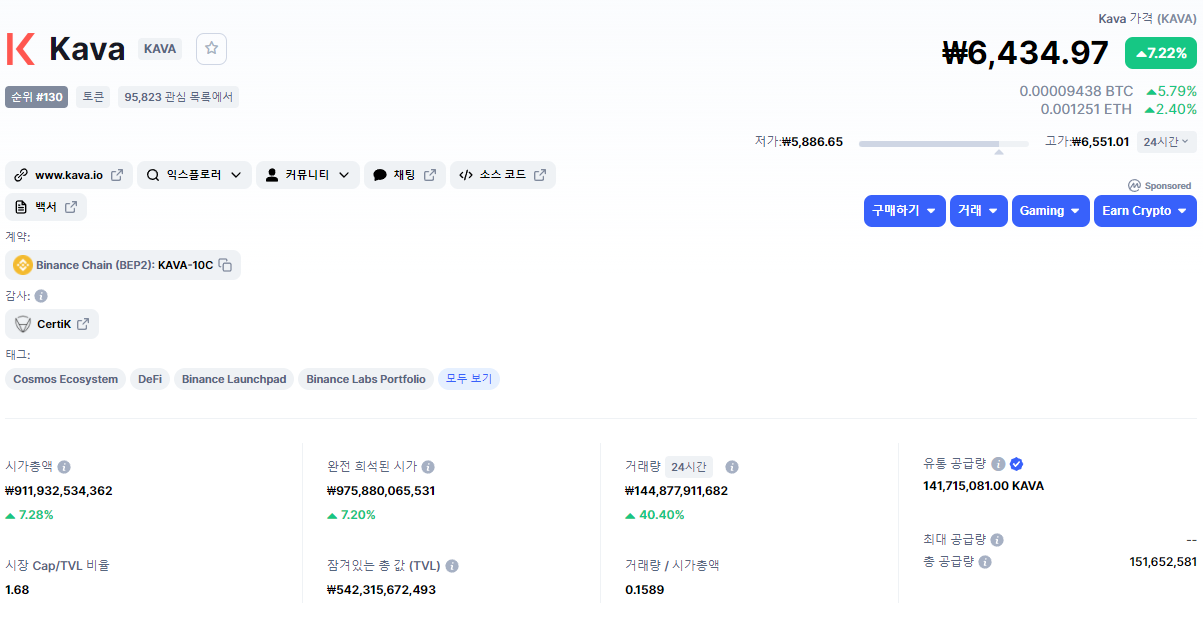The image size is (1203, 618).
Task: Click the KAVA ticker symbol badge
Action: (160, 49)
